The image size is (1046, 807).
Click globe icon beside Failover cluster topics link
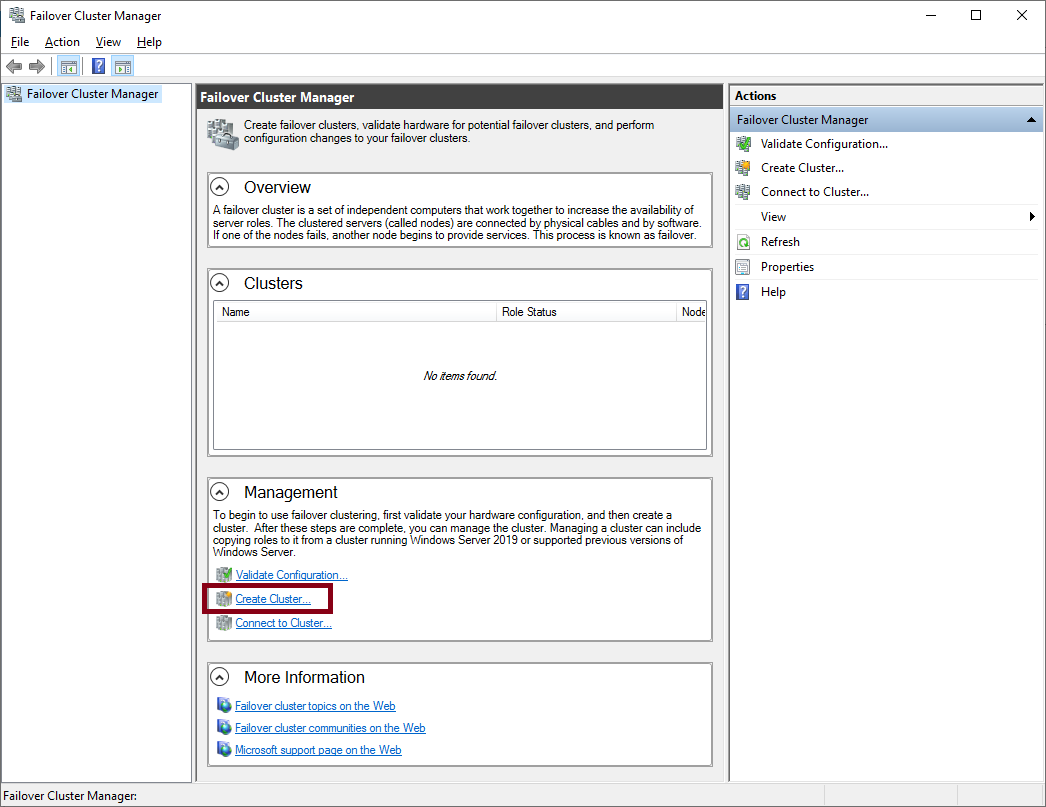pos(224,706)
